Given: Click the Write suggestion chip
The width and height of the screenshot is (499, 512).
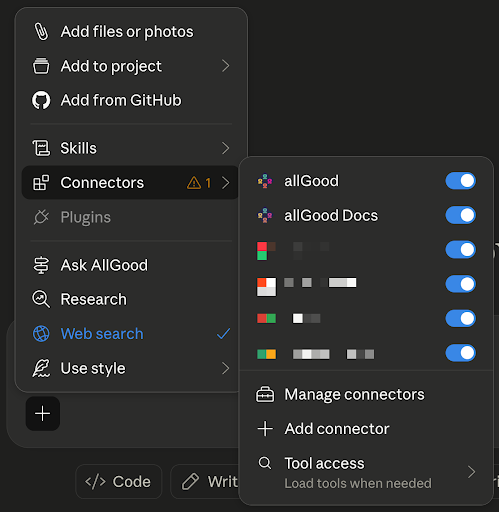Looking at the screenshot, I should click(205, 482).
